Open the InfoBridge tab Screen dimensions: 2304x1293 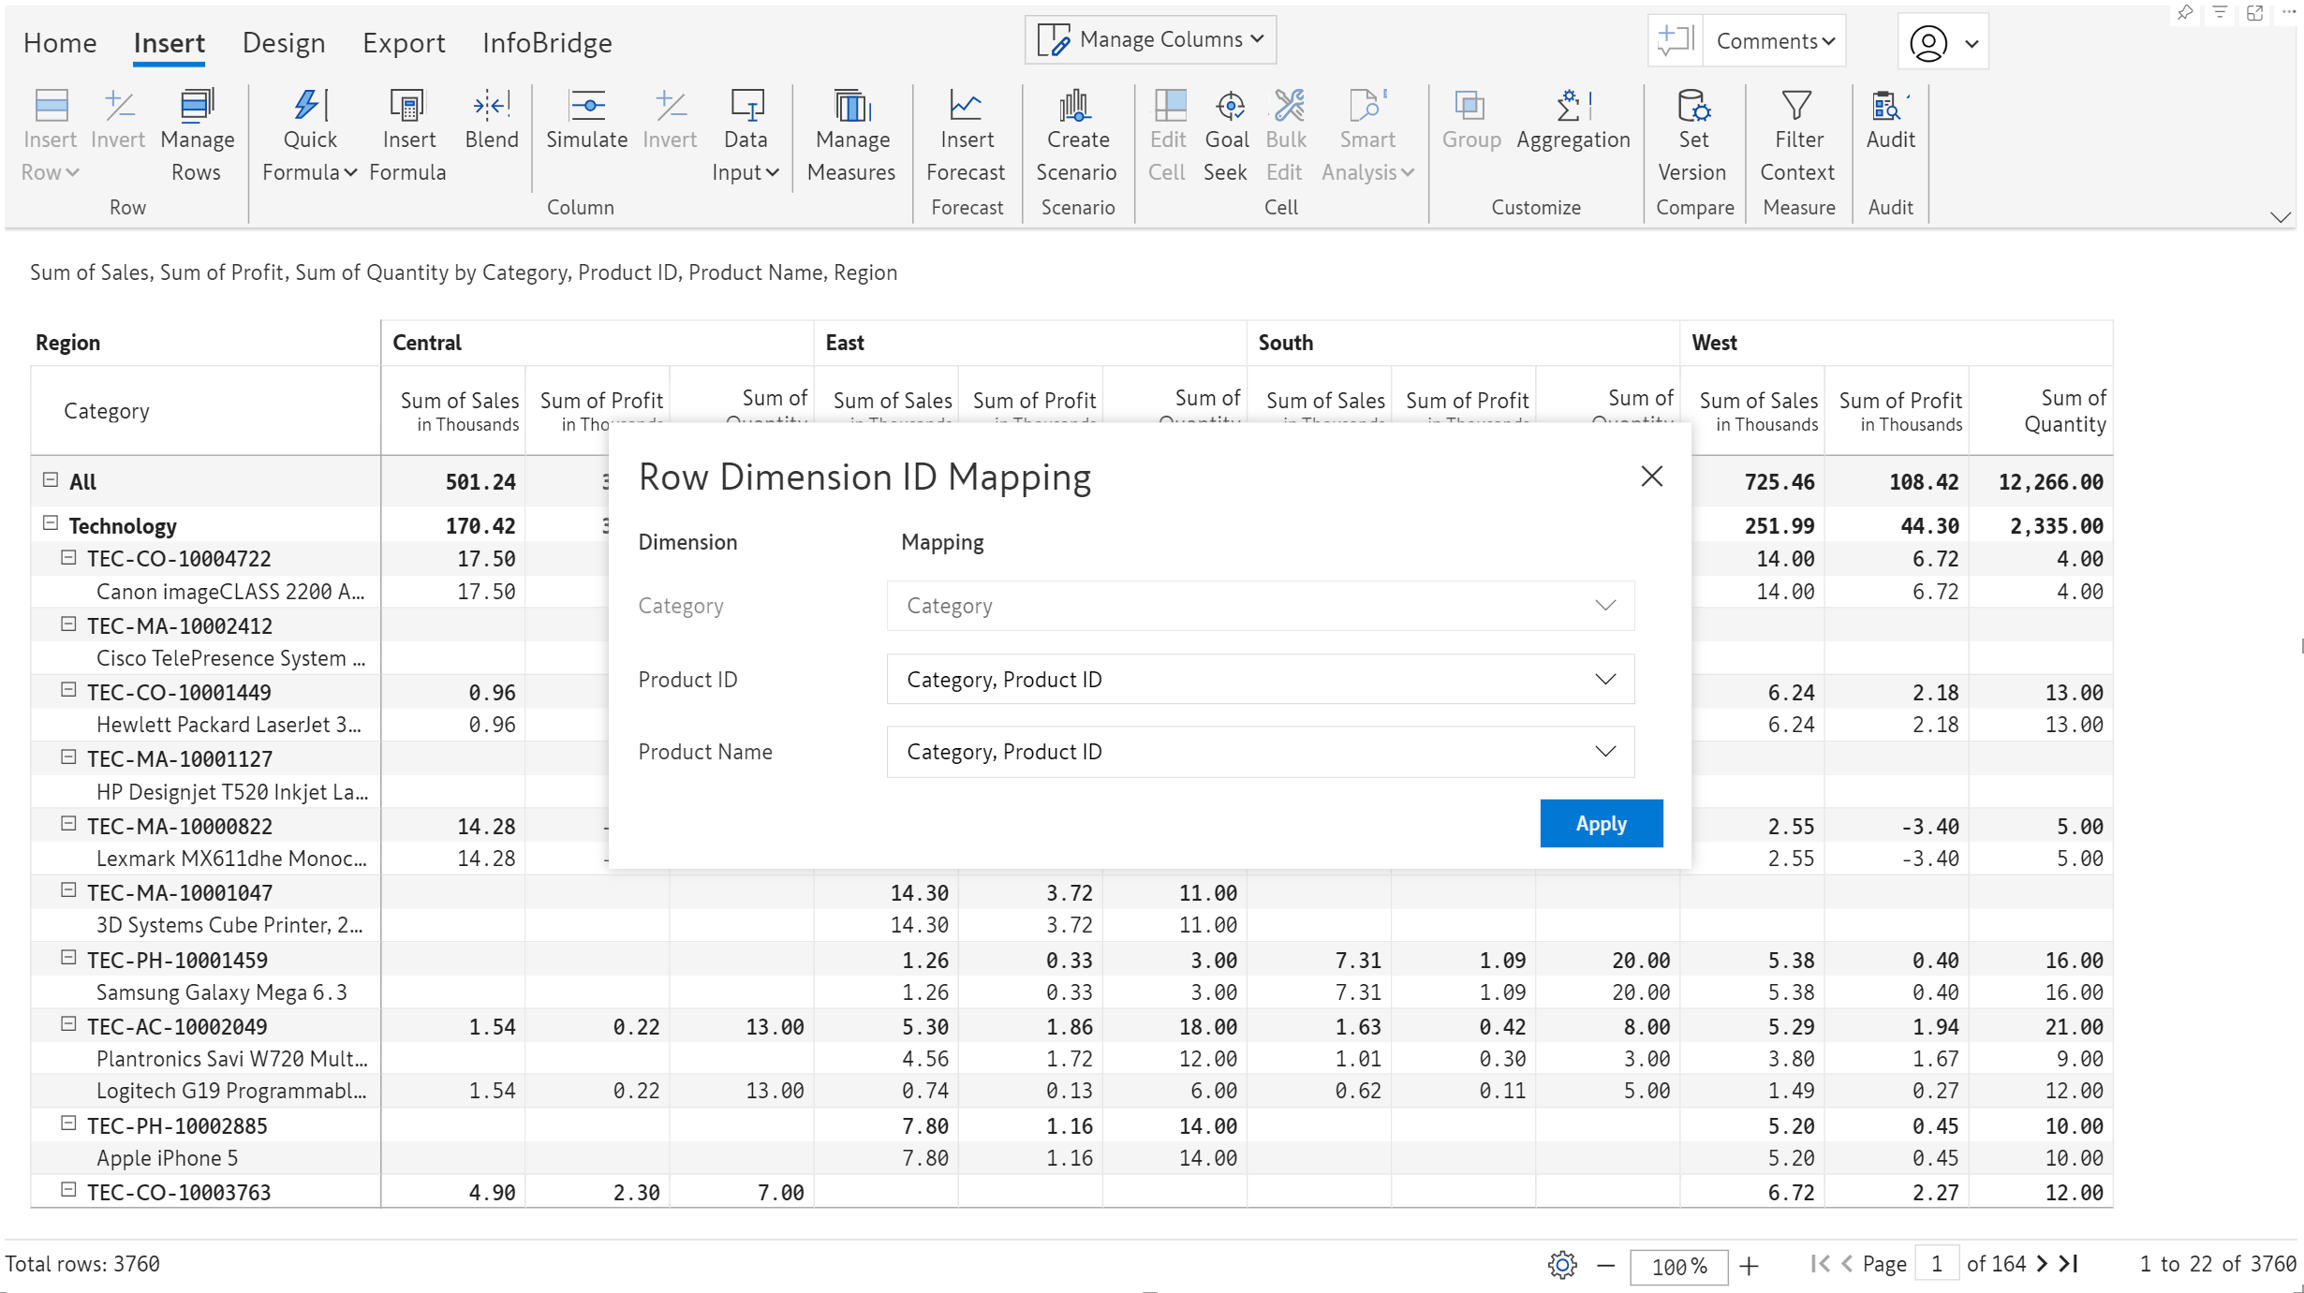tap(547, 43)
